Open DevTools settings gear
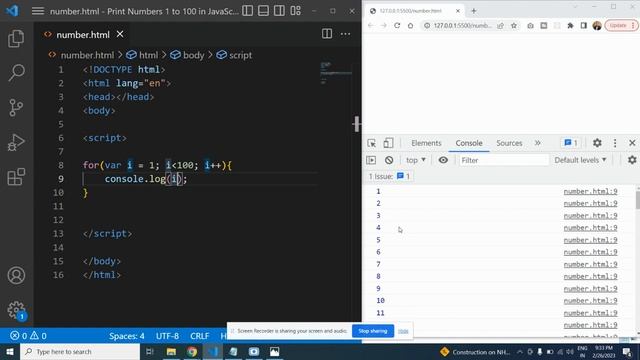 click(x=597, y=143)
